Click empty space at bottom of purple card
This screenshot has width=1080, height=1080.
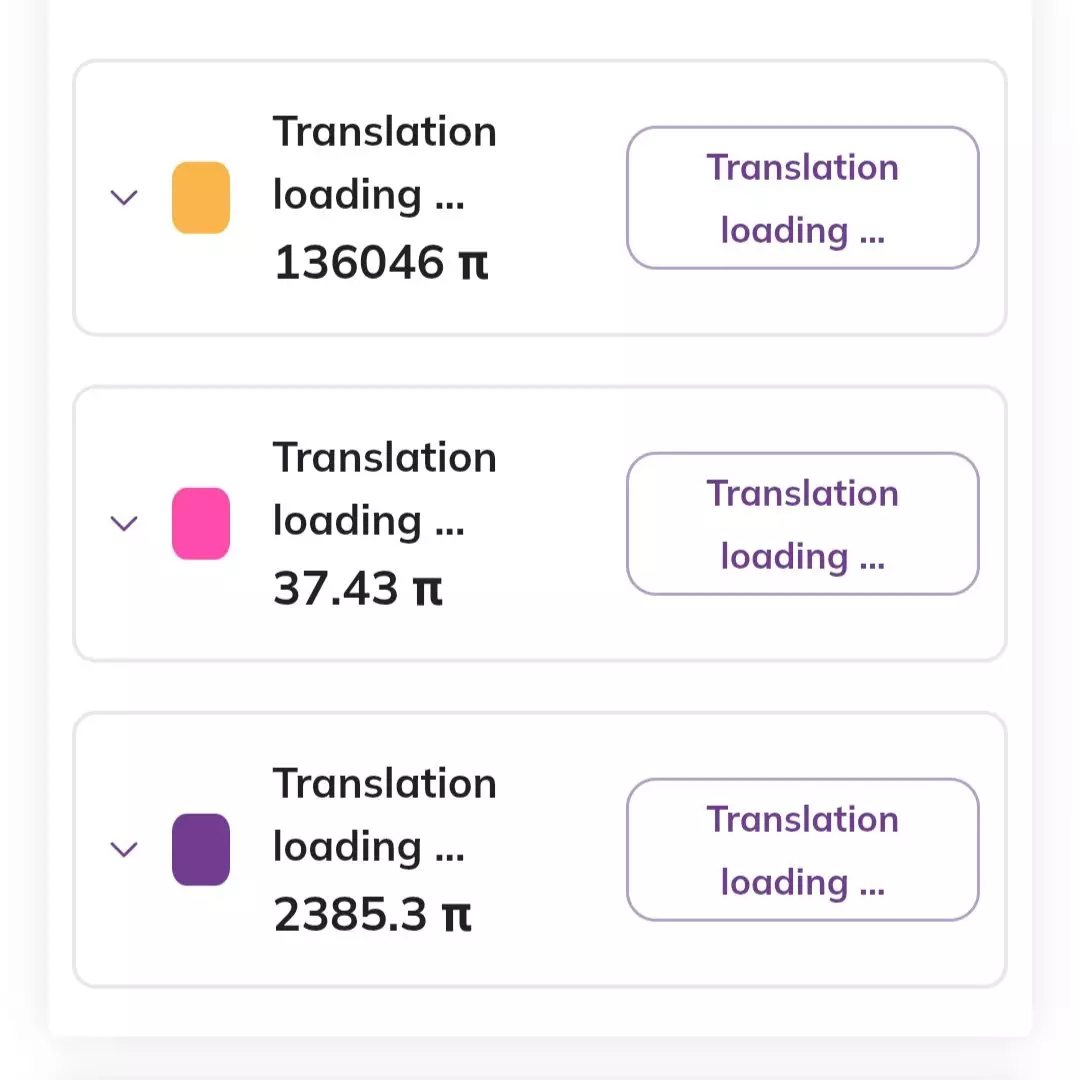pos(540,960)
